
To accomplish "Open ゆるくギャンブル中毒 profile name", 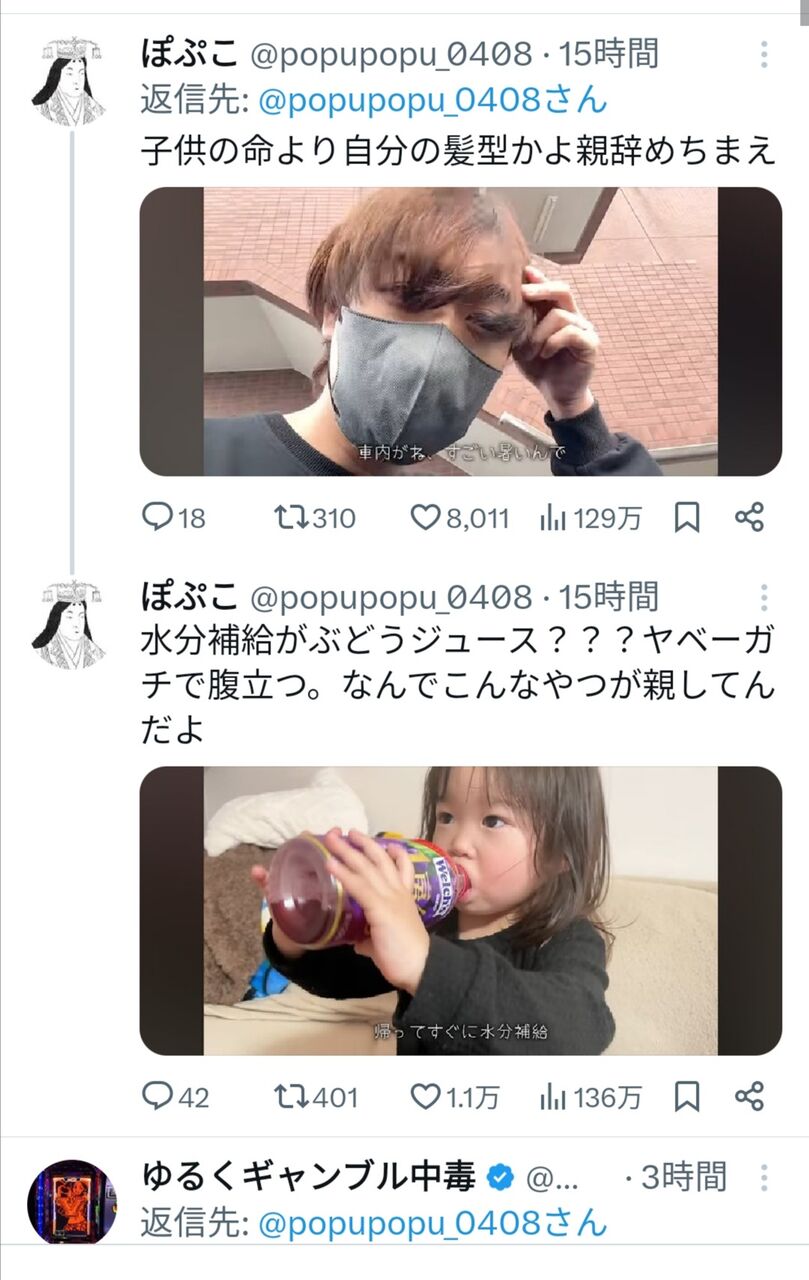I will pos(308,1177).
